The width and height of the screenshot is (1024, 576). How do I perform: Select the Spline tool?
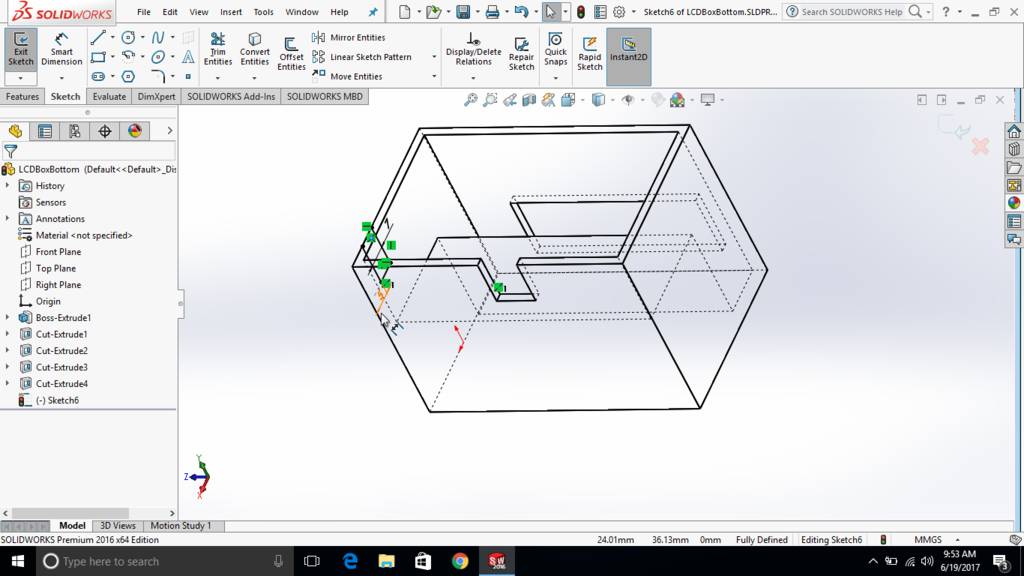pyautogui.click(x=158, y=38)
